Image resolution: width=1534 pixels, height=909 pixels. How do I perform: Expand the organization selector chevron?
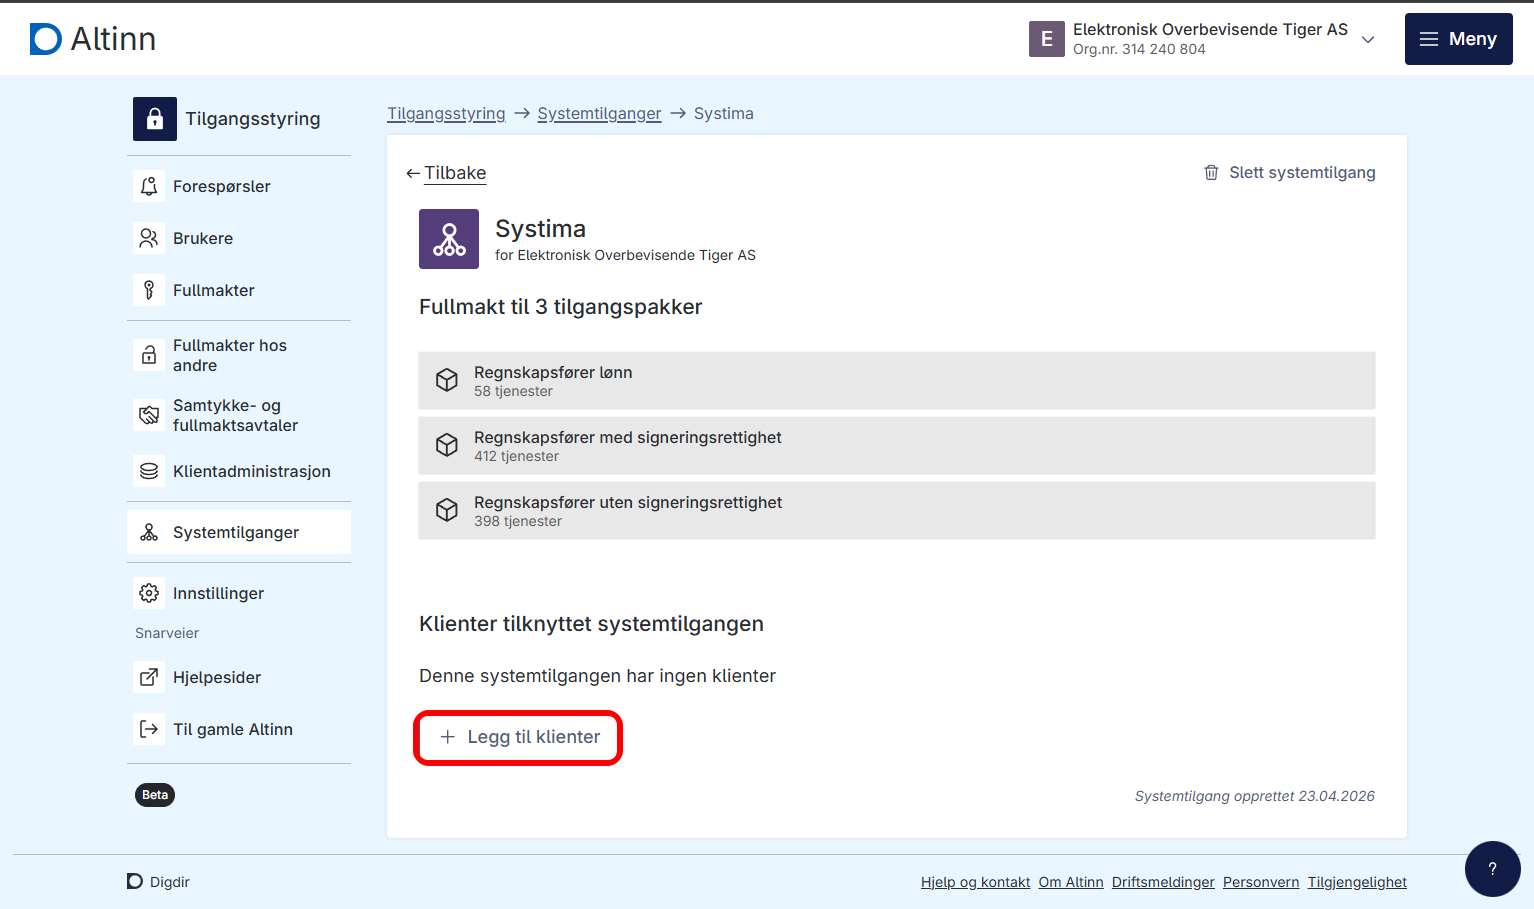[1368, 40]
